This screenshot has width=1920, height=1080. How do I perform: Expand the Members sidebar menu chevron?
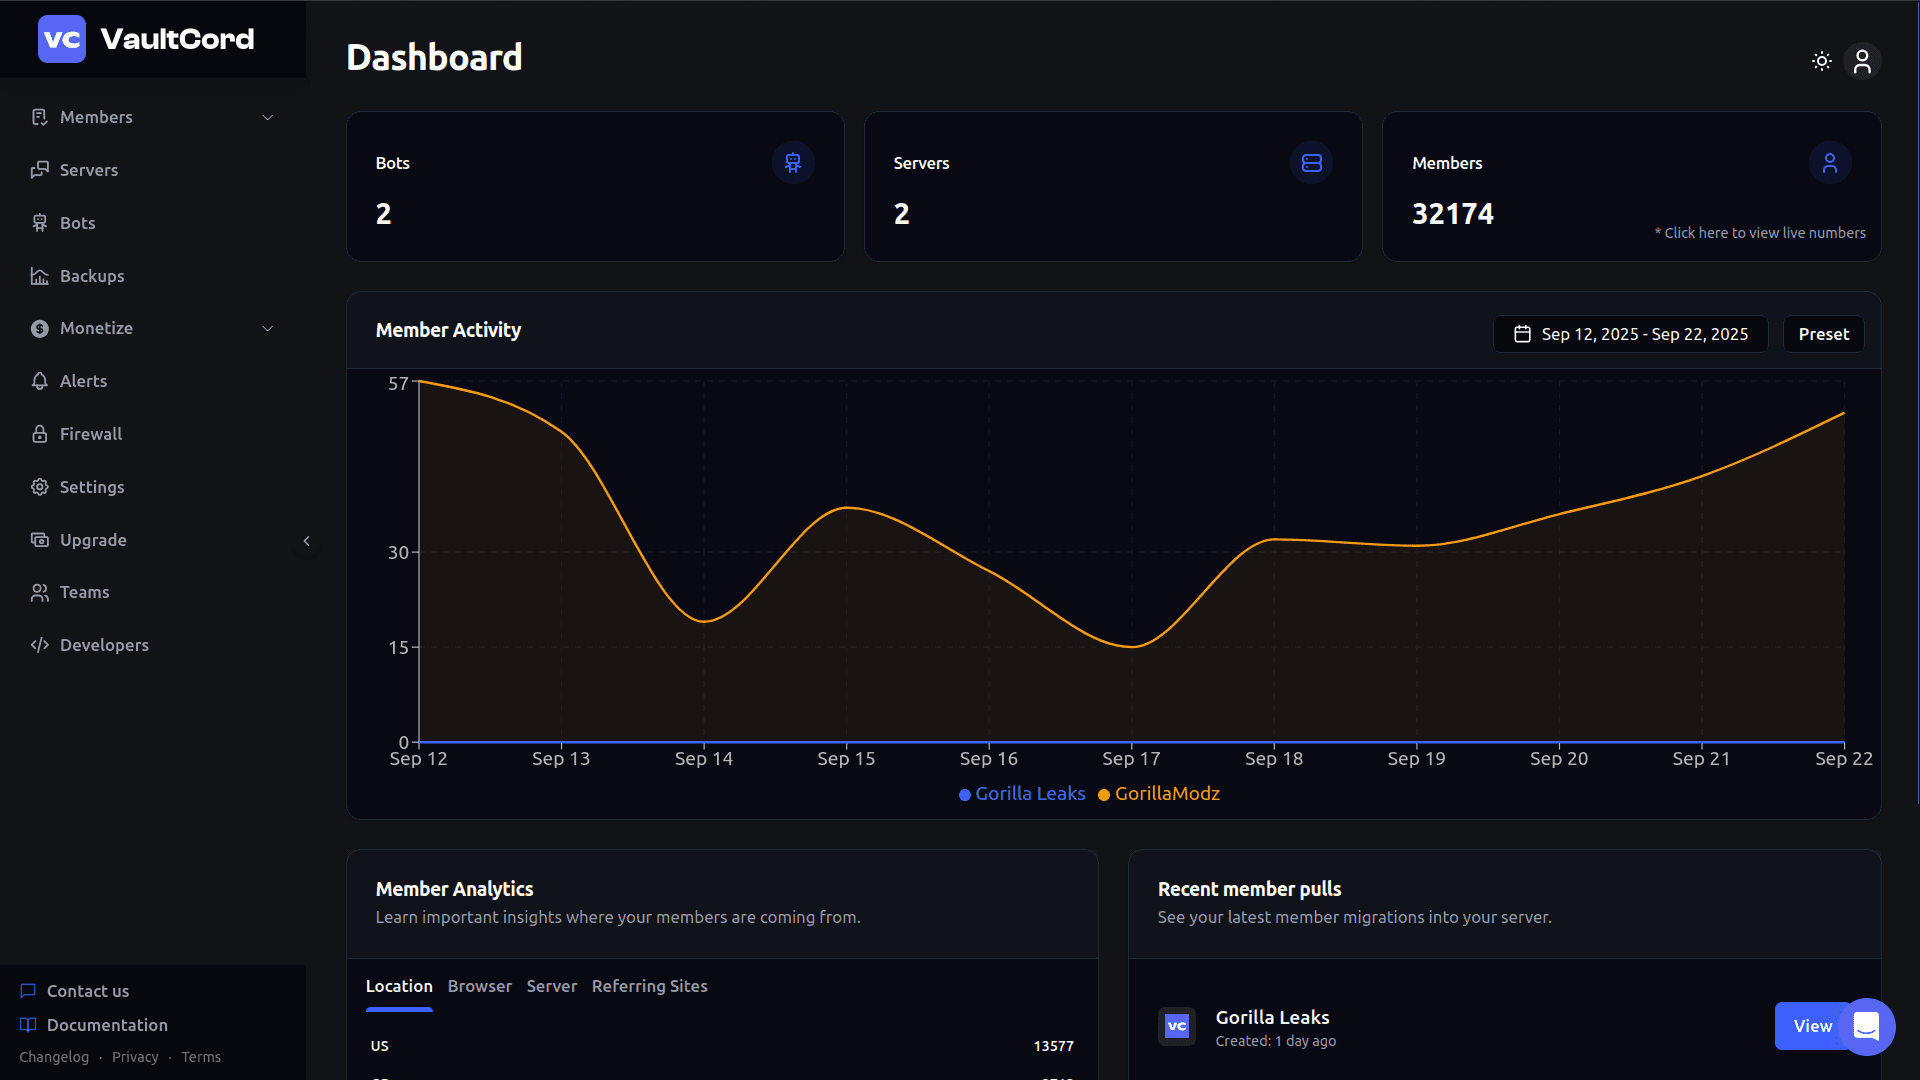click(x=268, y=117)
